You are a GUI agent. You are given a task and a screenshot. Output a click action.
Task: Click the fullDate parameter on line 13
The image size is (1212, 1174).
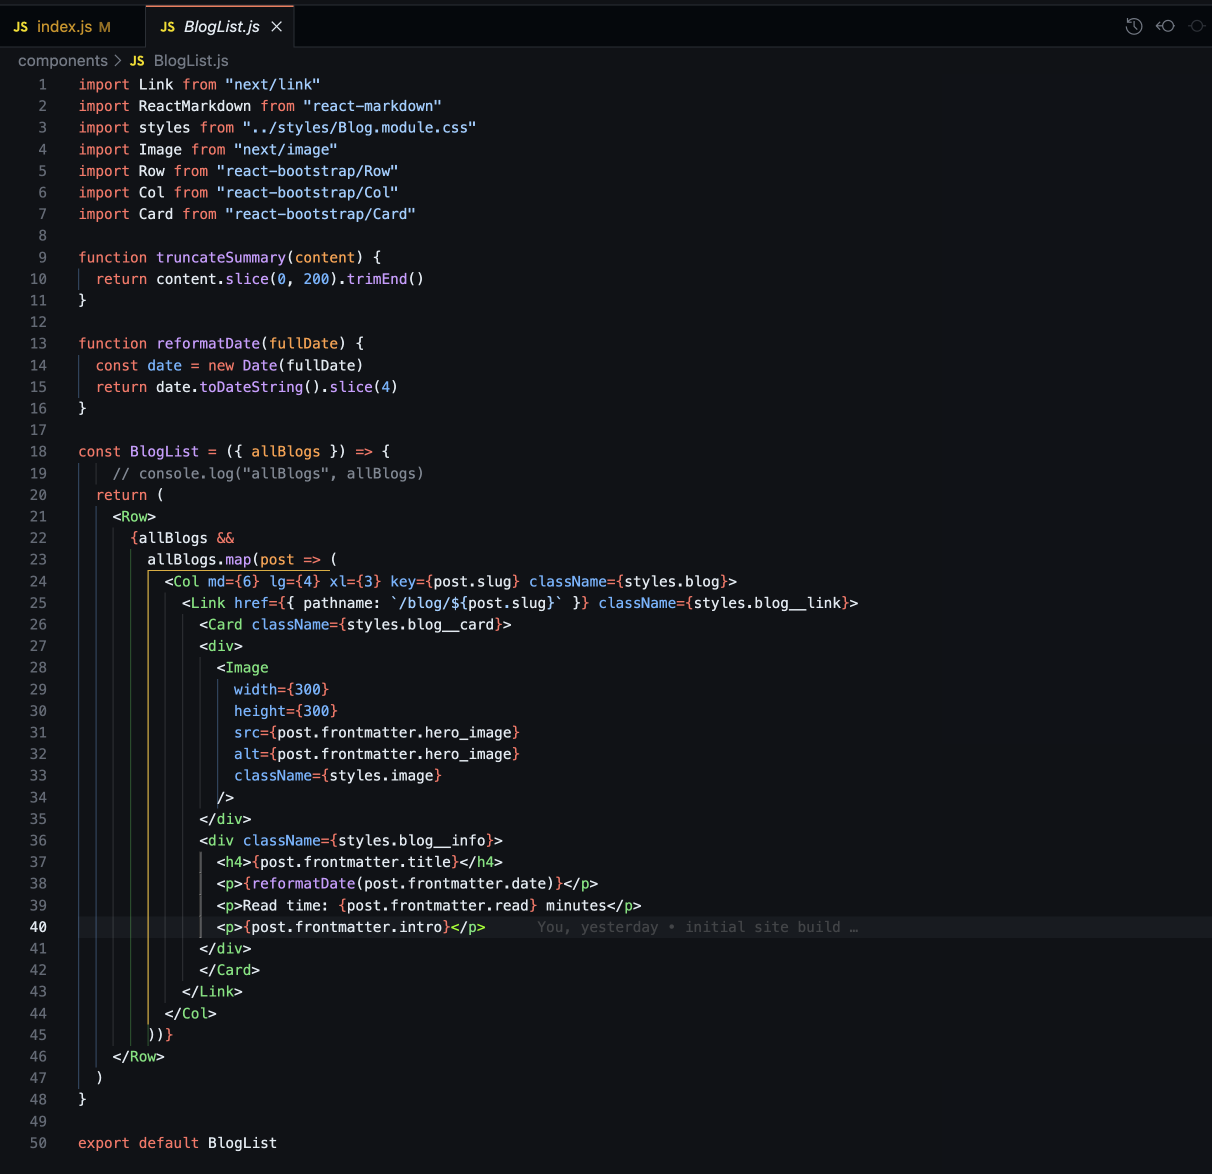tap(303, 344)
